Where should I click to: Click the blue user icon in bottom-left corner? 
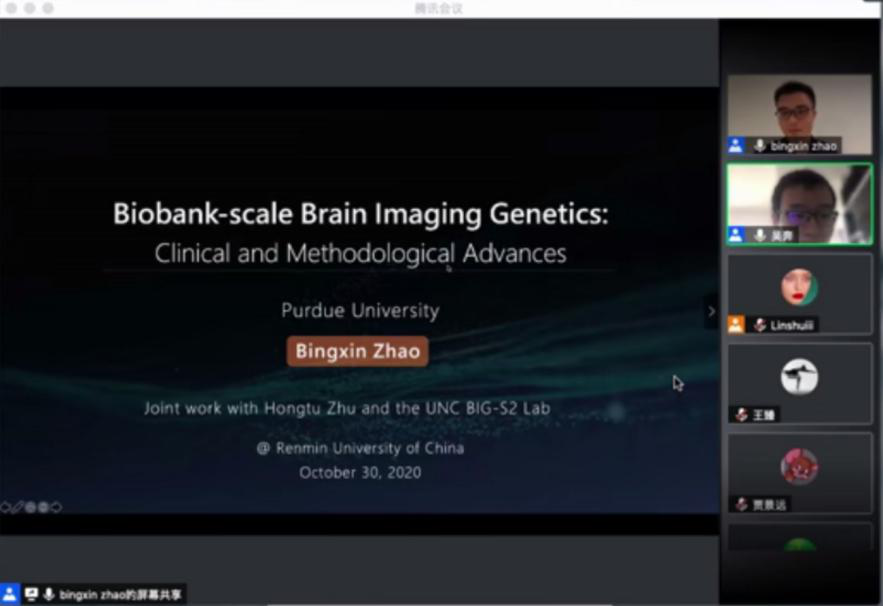point(9,594)
